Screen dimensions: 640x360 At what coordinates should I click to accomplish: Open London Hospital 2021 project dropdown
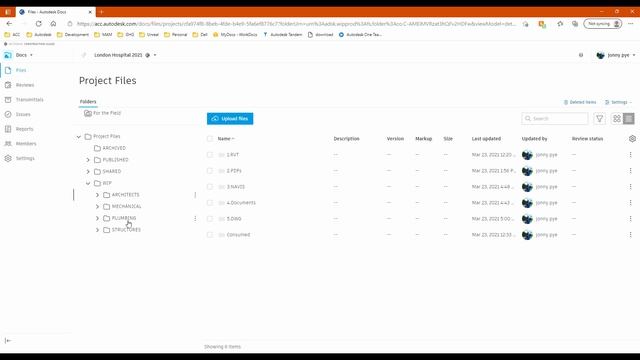(125, 55)
